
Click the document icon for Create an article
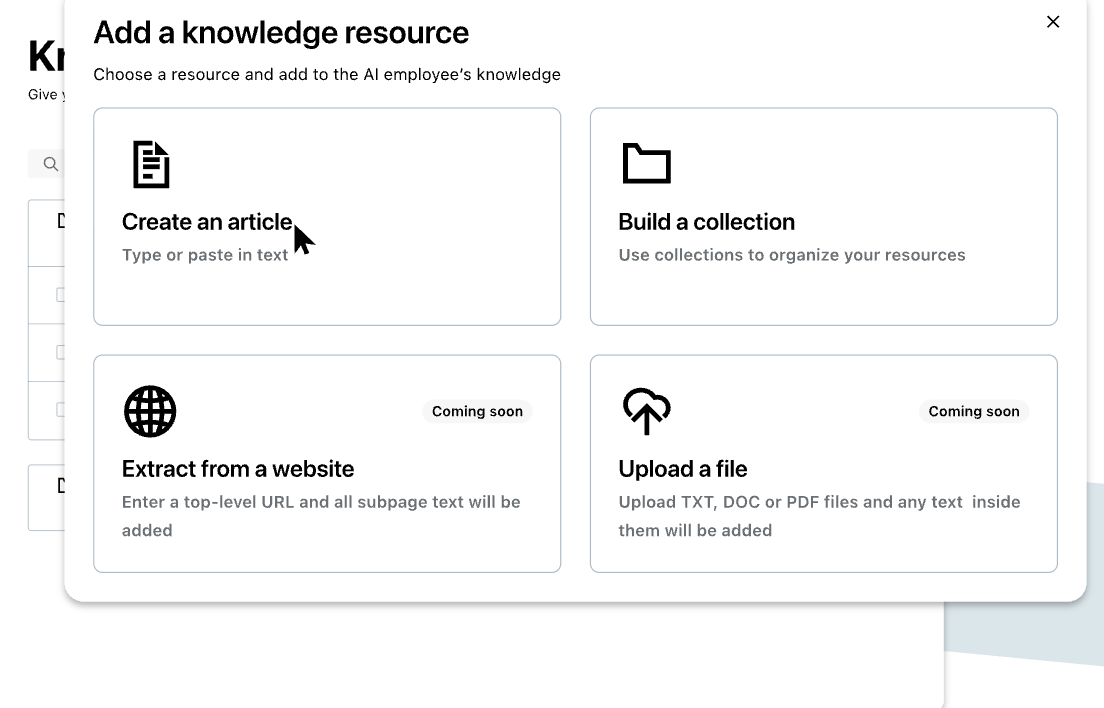click(151, 164)
